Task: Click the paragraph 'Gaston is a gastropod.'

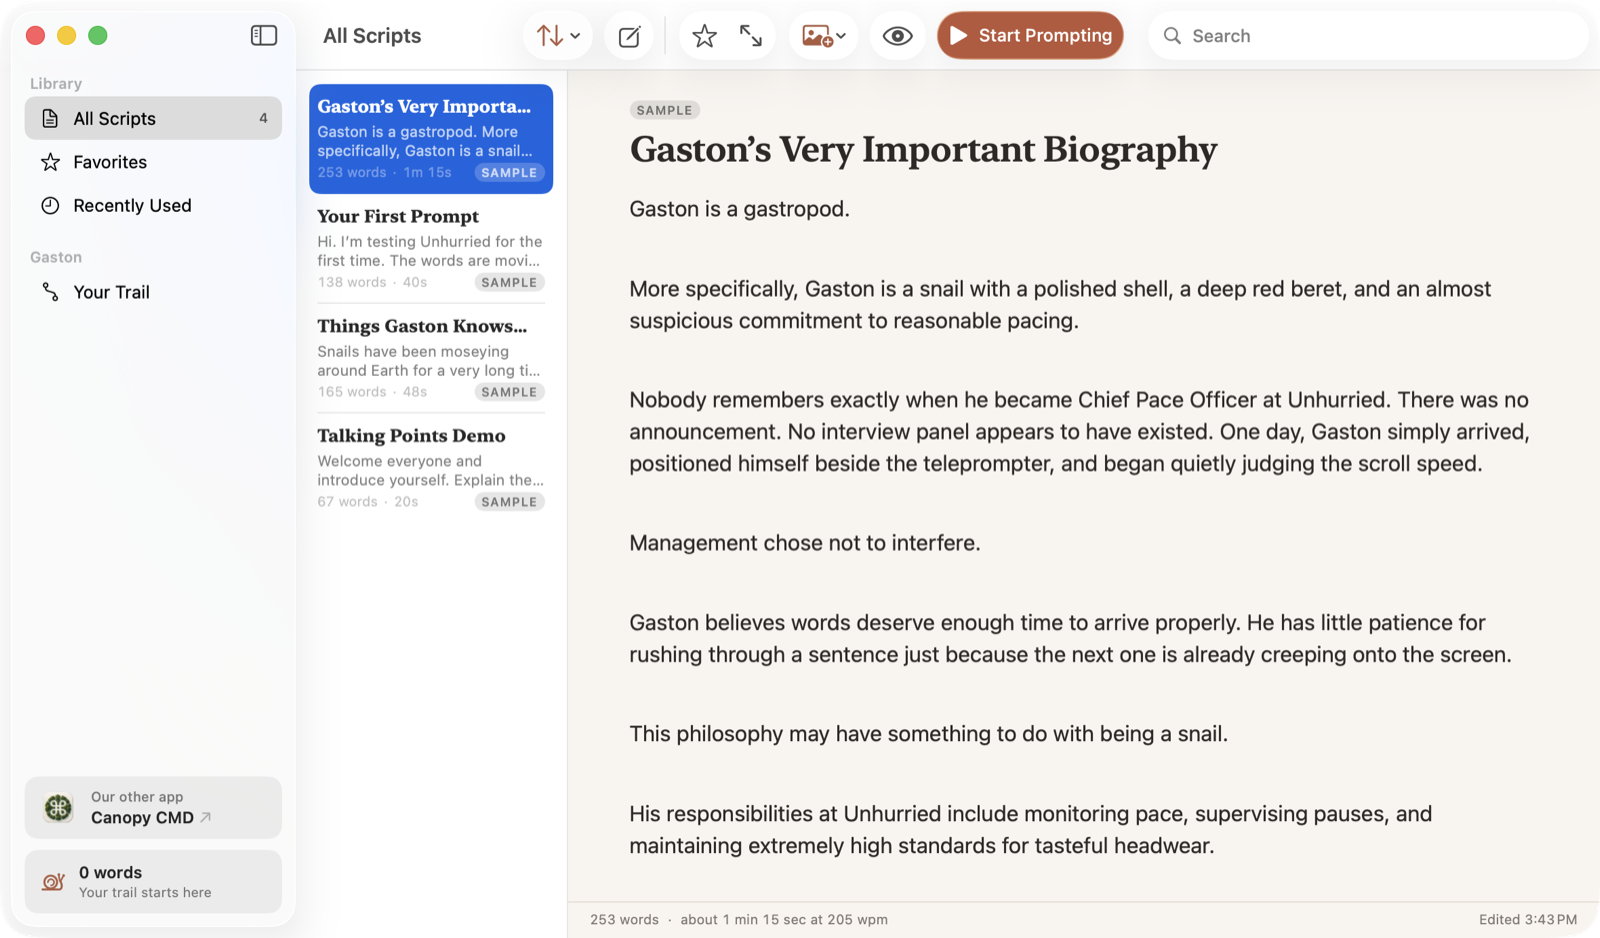Action: pos(739,209)
